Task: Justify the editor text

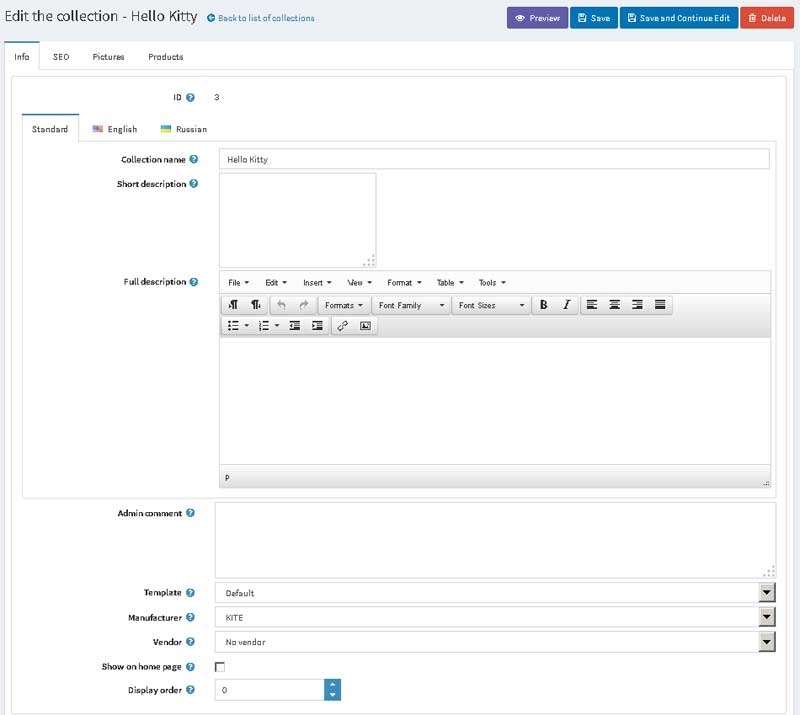Action: tap(660, 305)
